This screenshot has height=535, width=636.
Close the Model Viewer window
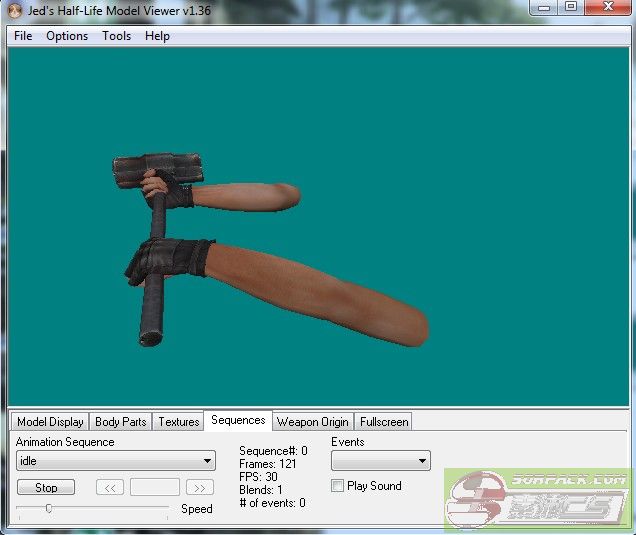click(608, 7)
